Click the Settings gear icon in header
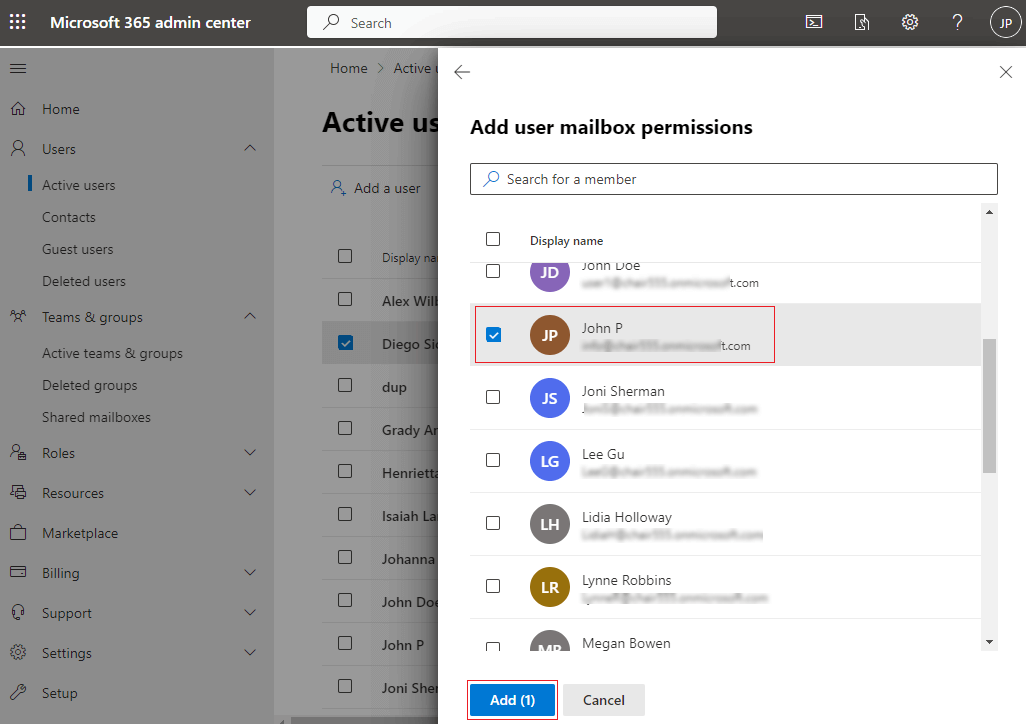This screenshot has height=724, width=1026. (x=910, y=22)
